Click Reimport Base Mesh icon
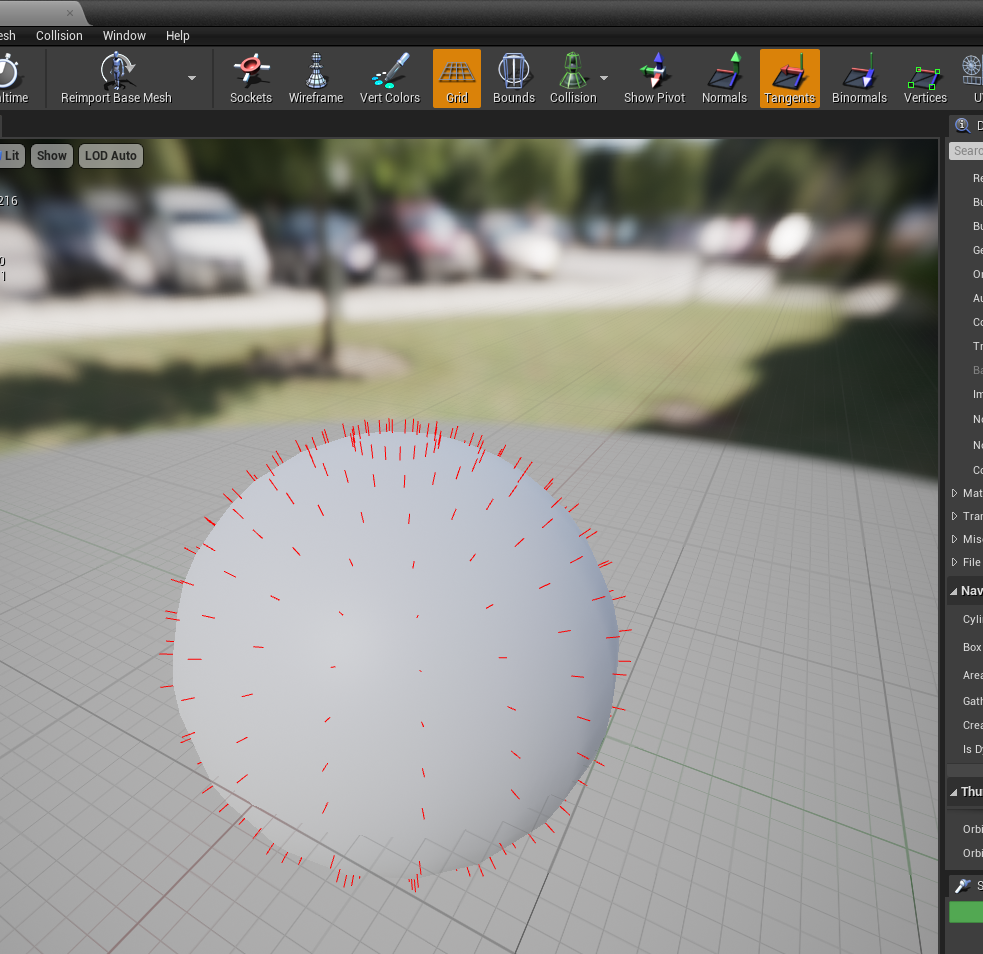 tap(117, 70)
